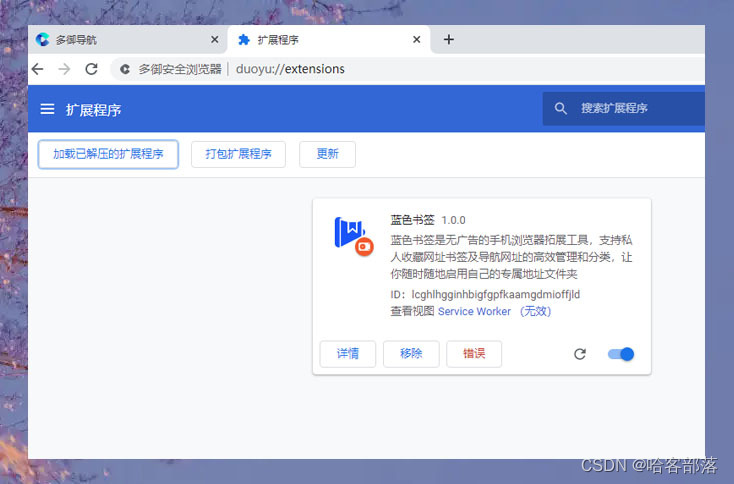The height and width of the screenshot is (484, 734).
Task: Toggle off the 蓝色书签 extension switch
Action: point(621,354)
